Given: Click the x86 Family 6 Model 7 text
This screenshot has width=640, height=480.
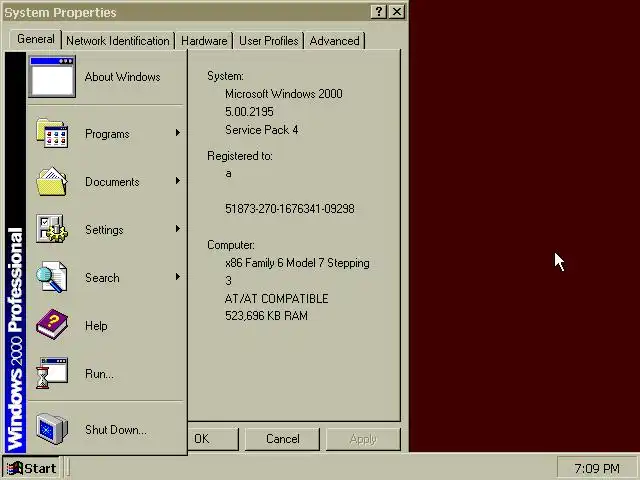Looking at the screenshot, I should pyautogui.click(x=297, y=263).
